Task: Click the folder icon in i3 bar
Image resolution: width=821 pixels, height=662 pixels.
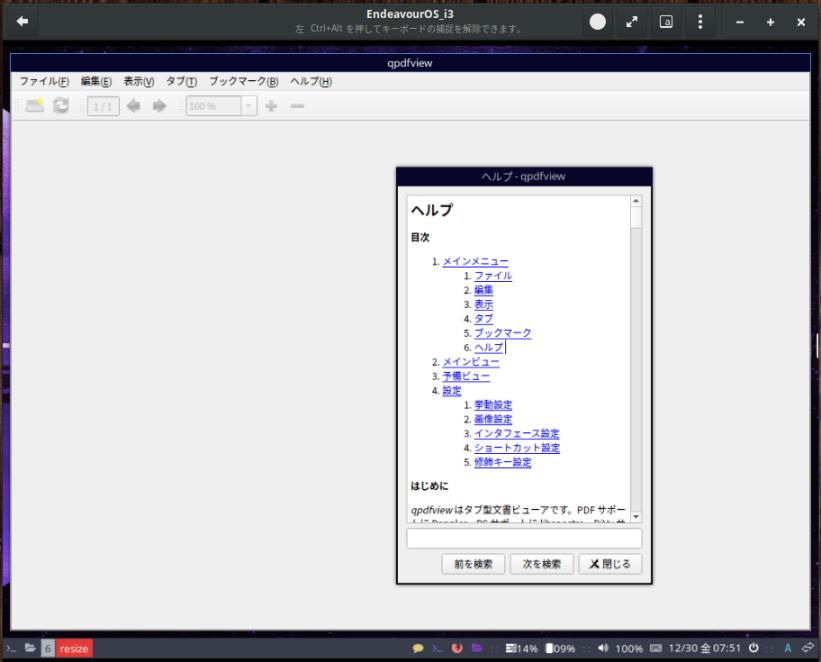Action: point(30,648)
